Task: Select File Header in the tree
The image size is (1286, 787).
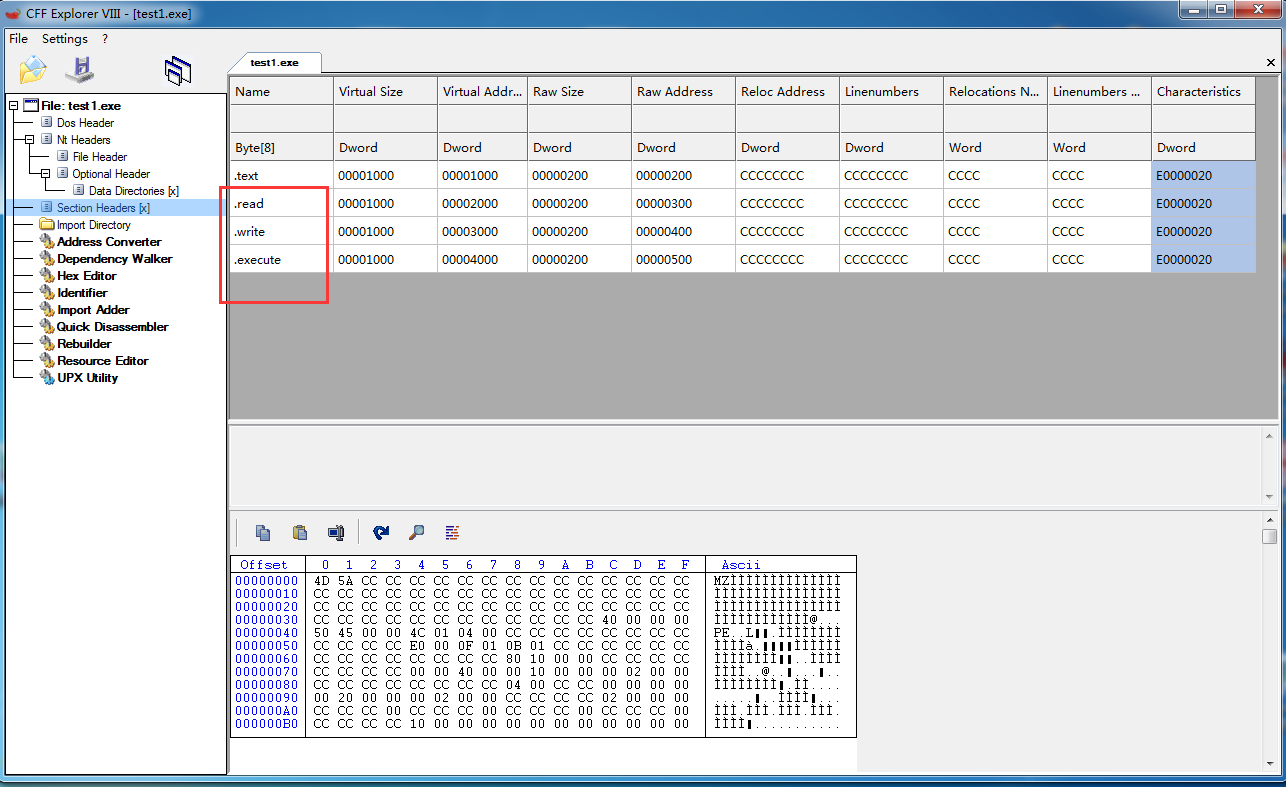Action: (x=100, y=157)
